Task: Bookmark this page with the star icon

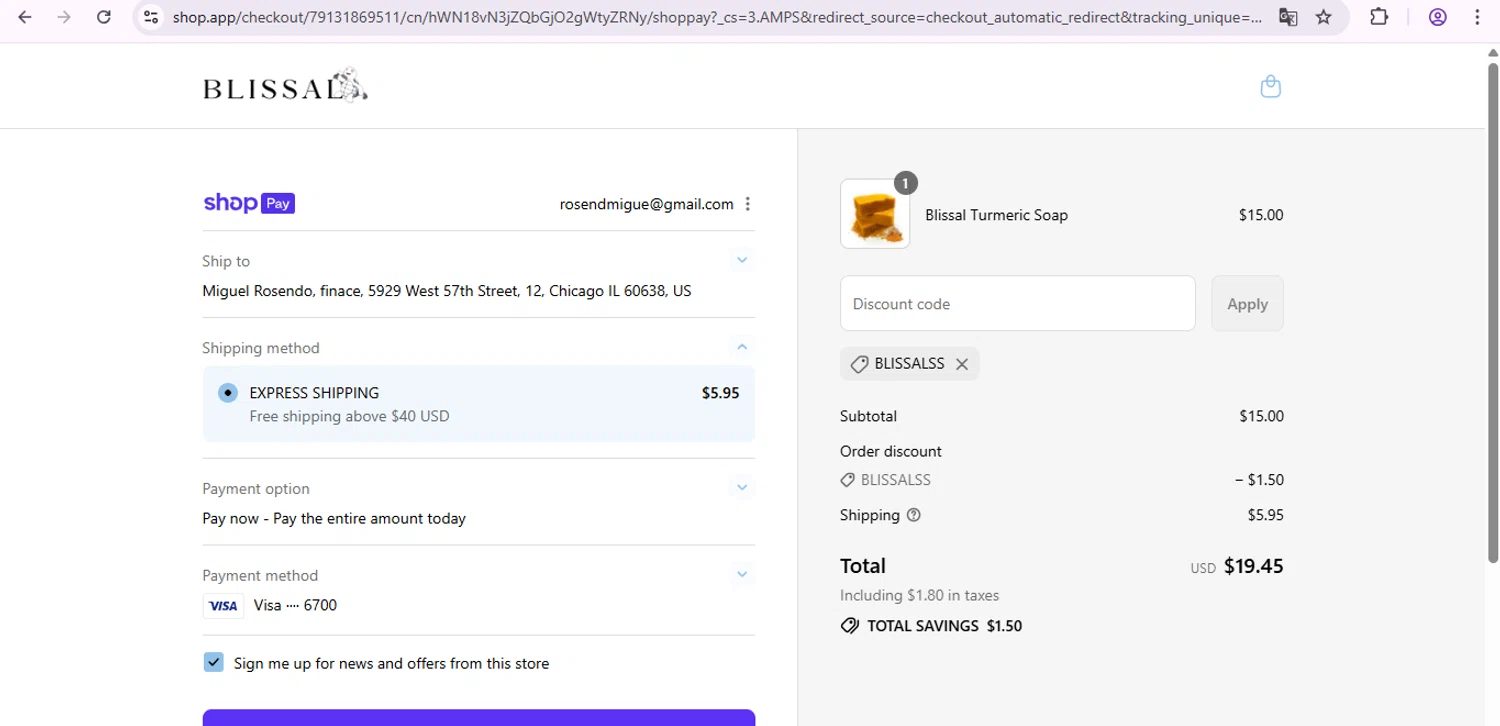Action: click(1324, 17)
